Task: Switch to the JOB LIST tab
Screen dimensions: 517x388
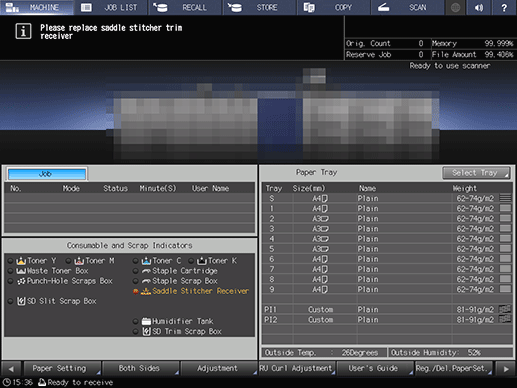Action: [x=111, y=7]
